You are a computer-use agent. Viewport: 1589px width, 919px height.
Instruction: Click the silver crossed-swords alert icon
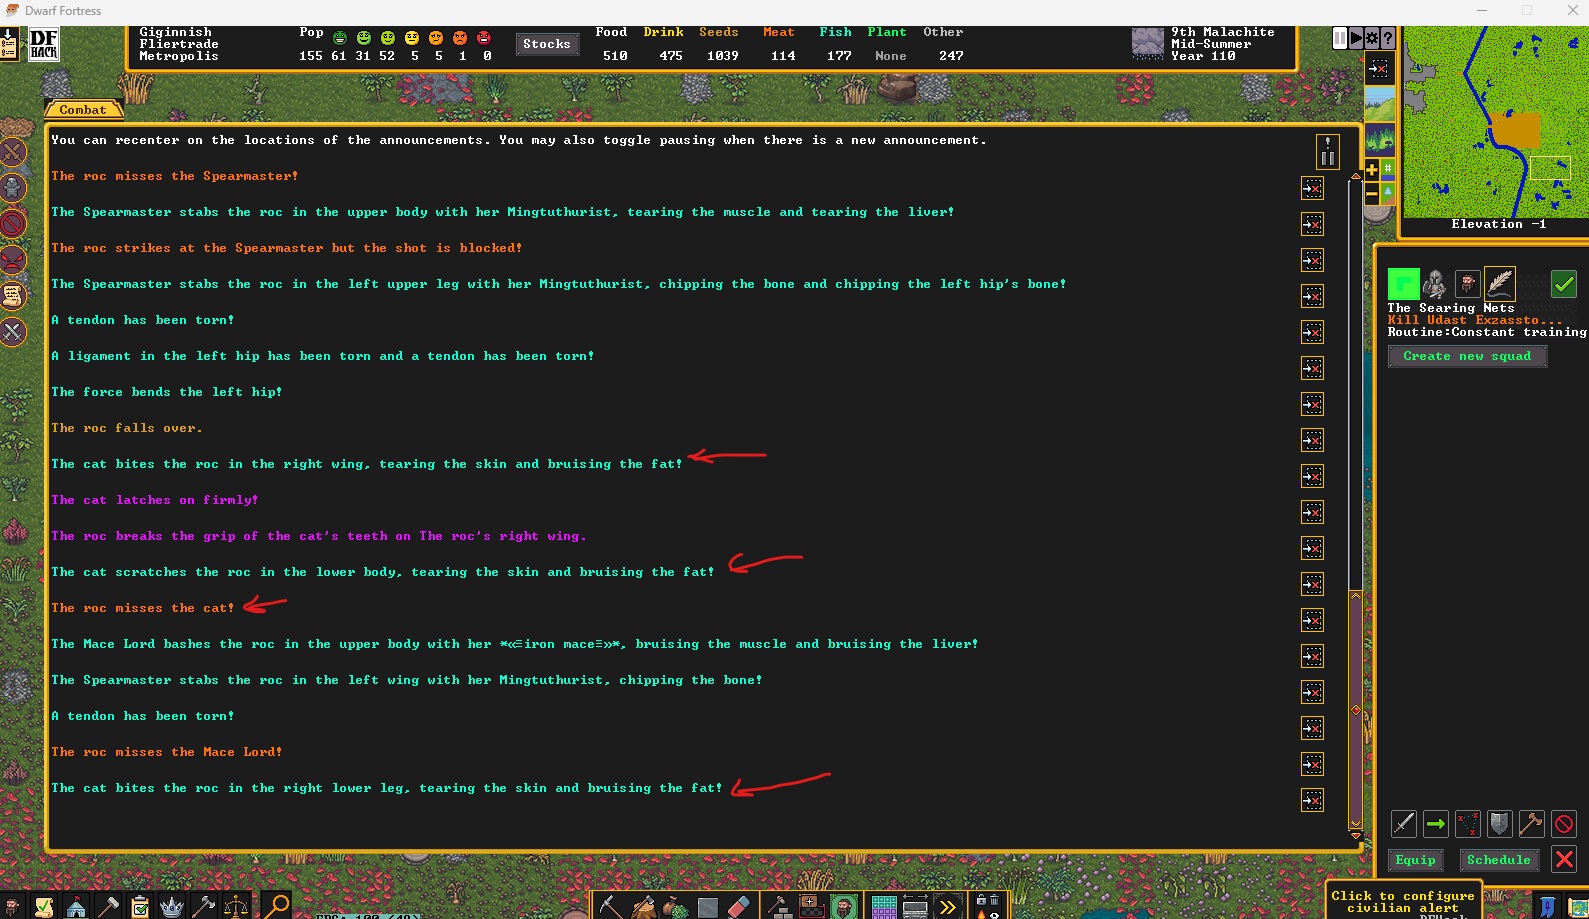pos(13,332)
